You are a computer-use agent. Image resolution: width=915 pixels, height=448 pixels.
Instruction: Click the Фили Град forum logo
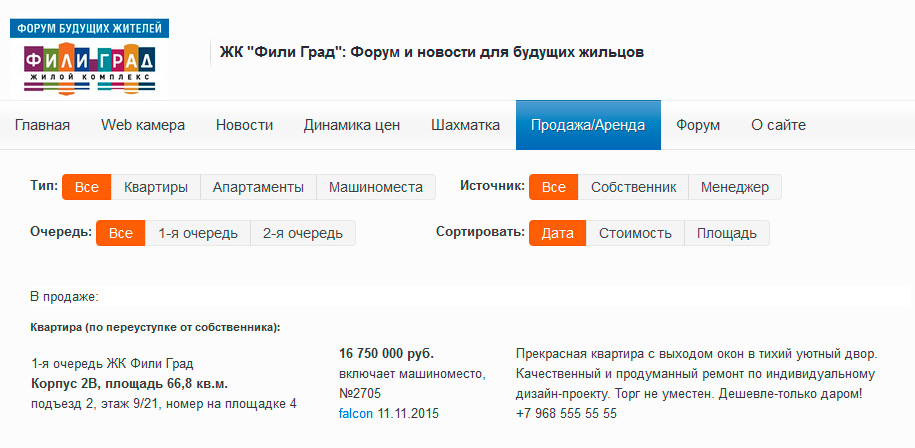[90, 56]
